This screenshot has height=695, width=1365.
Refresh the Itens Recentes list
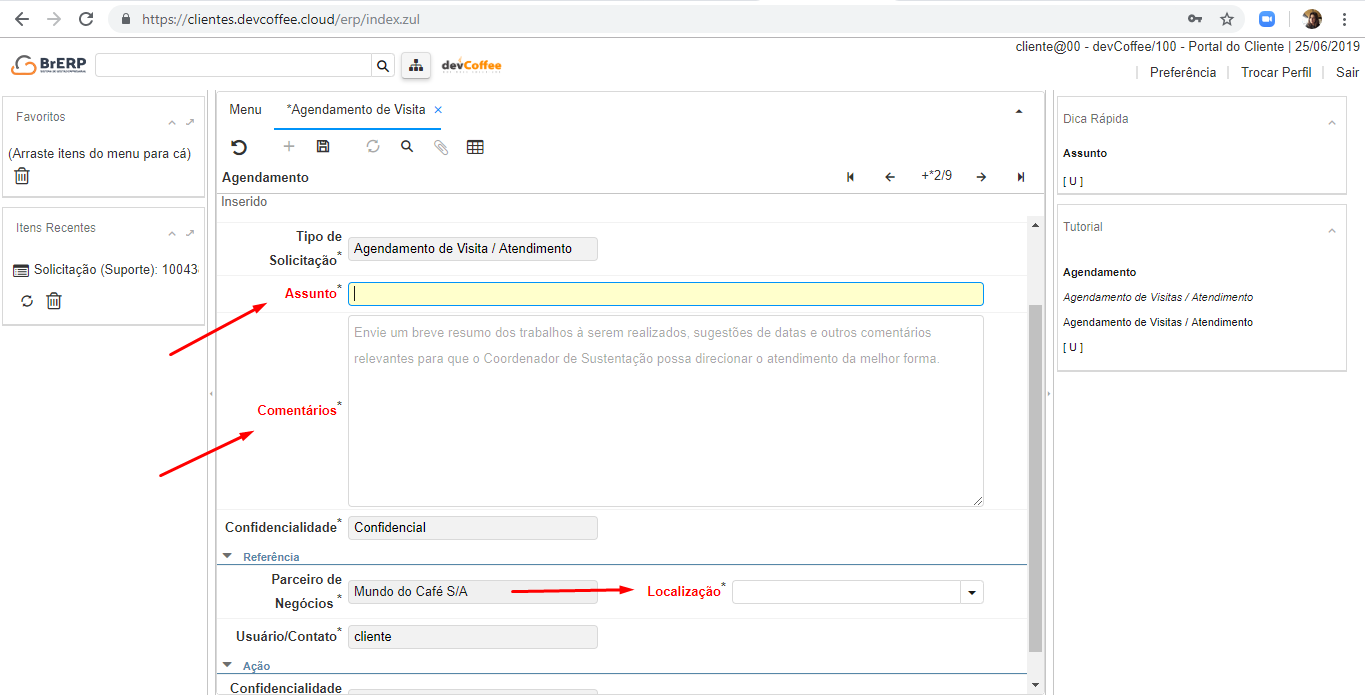pos(27,301)
